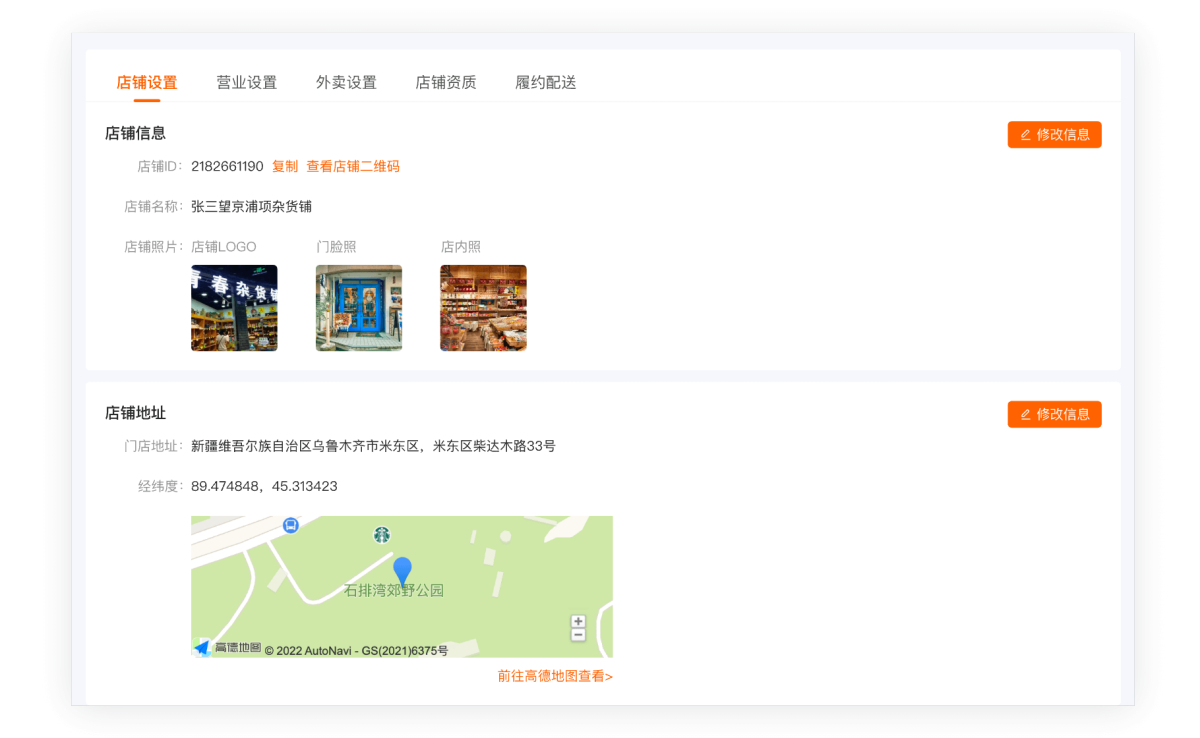The image size is (1200, 738).
Task: Click 修改信息 in the 店铺地址 section
Action: pyautogui.click(x=1054, y=414)
